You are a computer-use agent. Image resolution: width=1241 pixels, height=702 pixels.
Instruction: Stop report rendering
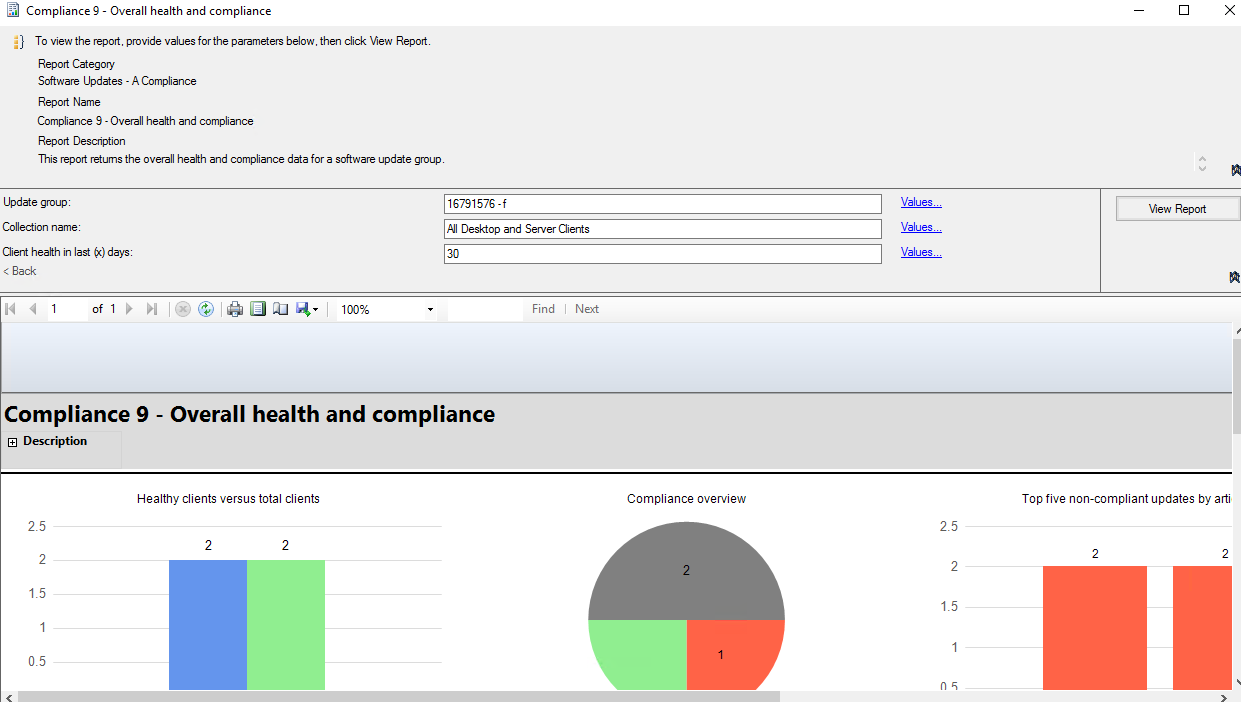click(x=183, y=309)
